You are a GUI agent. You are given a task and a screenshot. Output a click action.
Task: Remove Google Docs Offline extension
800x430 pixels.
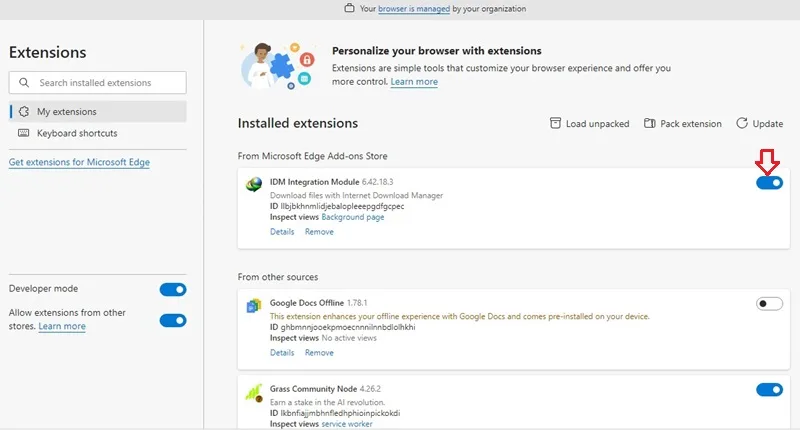click(x=319, y=352)
